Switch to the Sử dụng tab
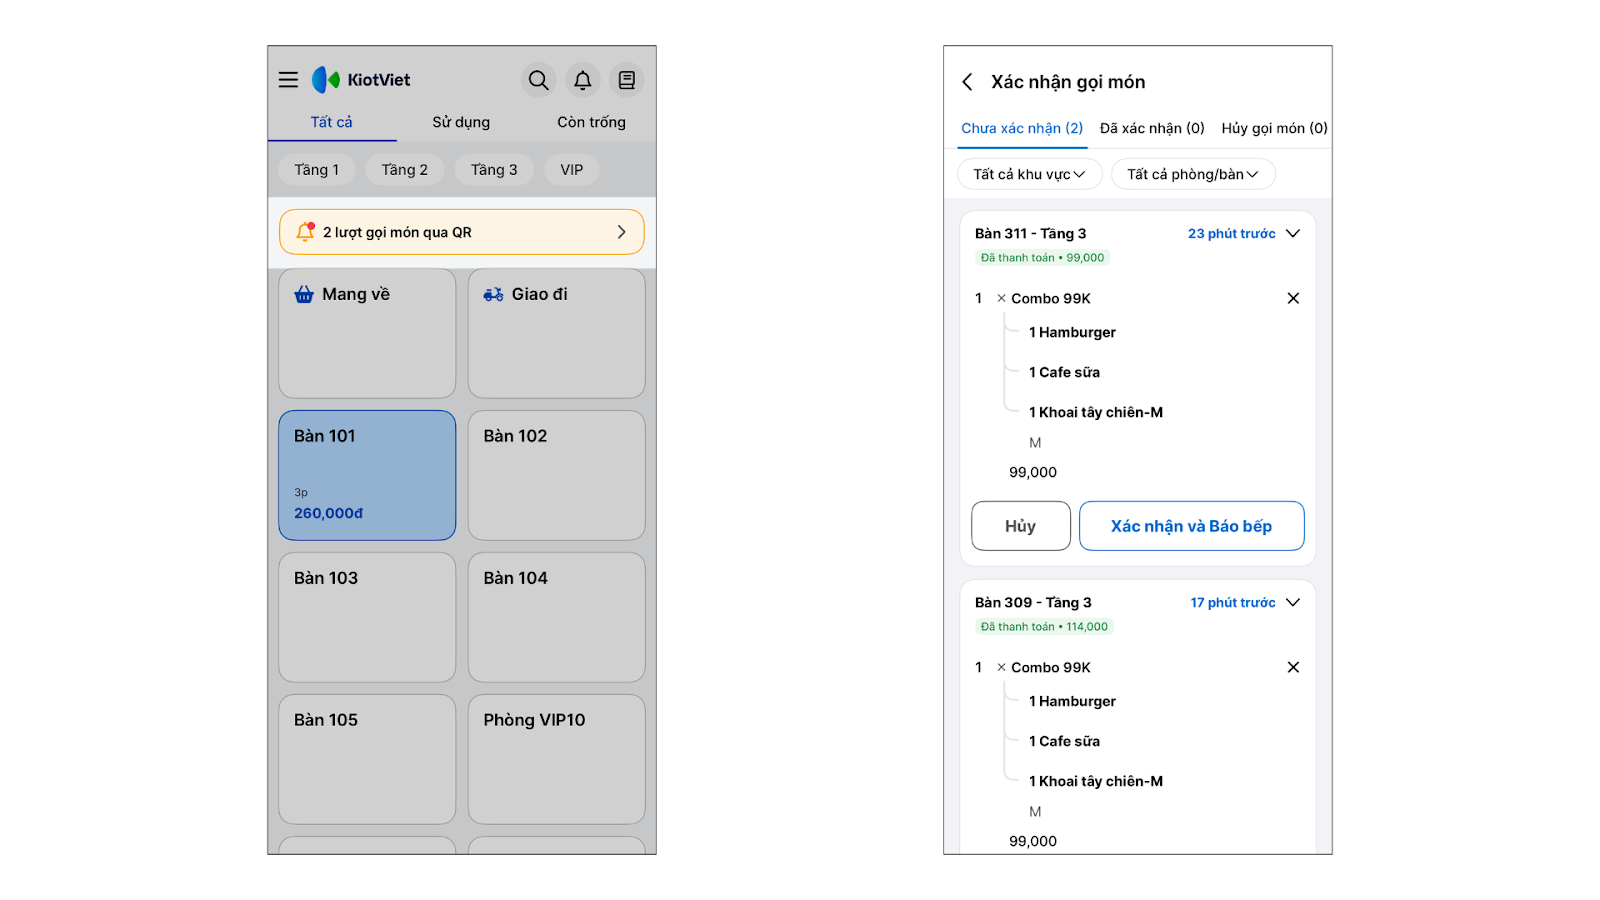 pyautogui.click(x=461, y=122)
